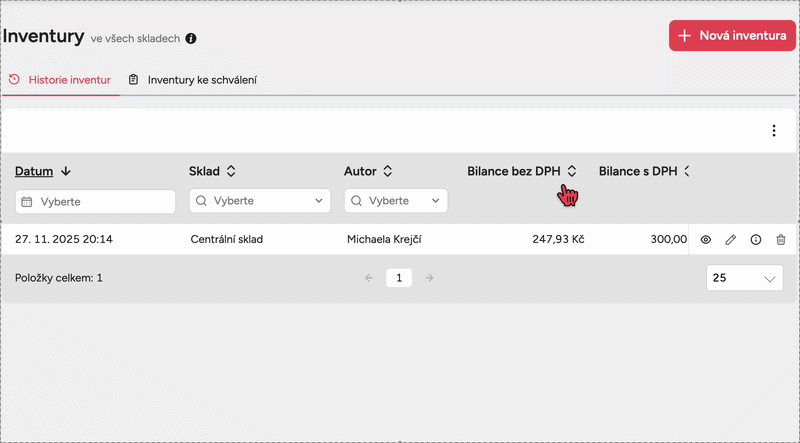Click the Nová inventura button

732,36
